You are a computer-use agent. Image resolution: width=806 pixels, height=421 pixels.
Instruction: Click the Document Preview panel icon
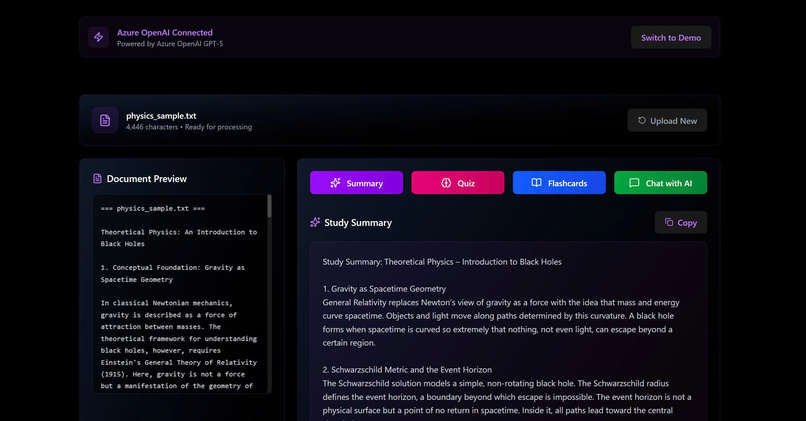97,178
